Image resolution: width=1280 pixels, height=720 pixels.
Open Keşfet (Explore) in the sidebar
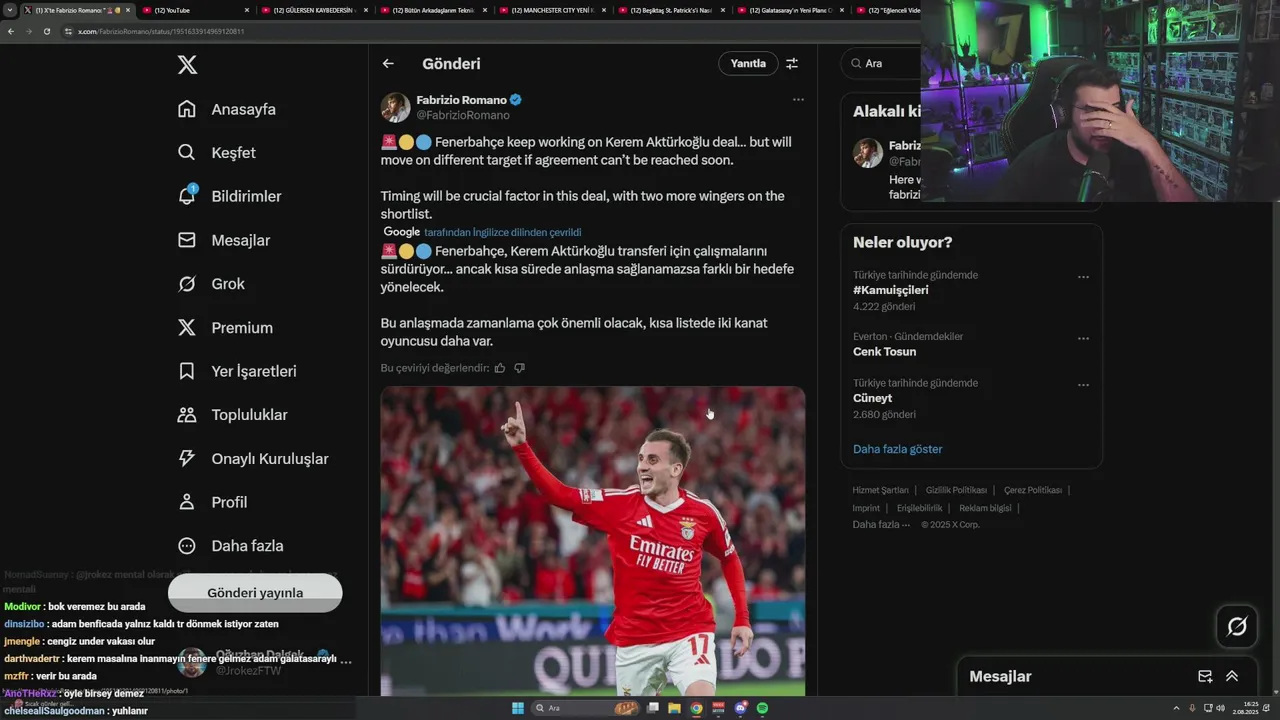217,153
